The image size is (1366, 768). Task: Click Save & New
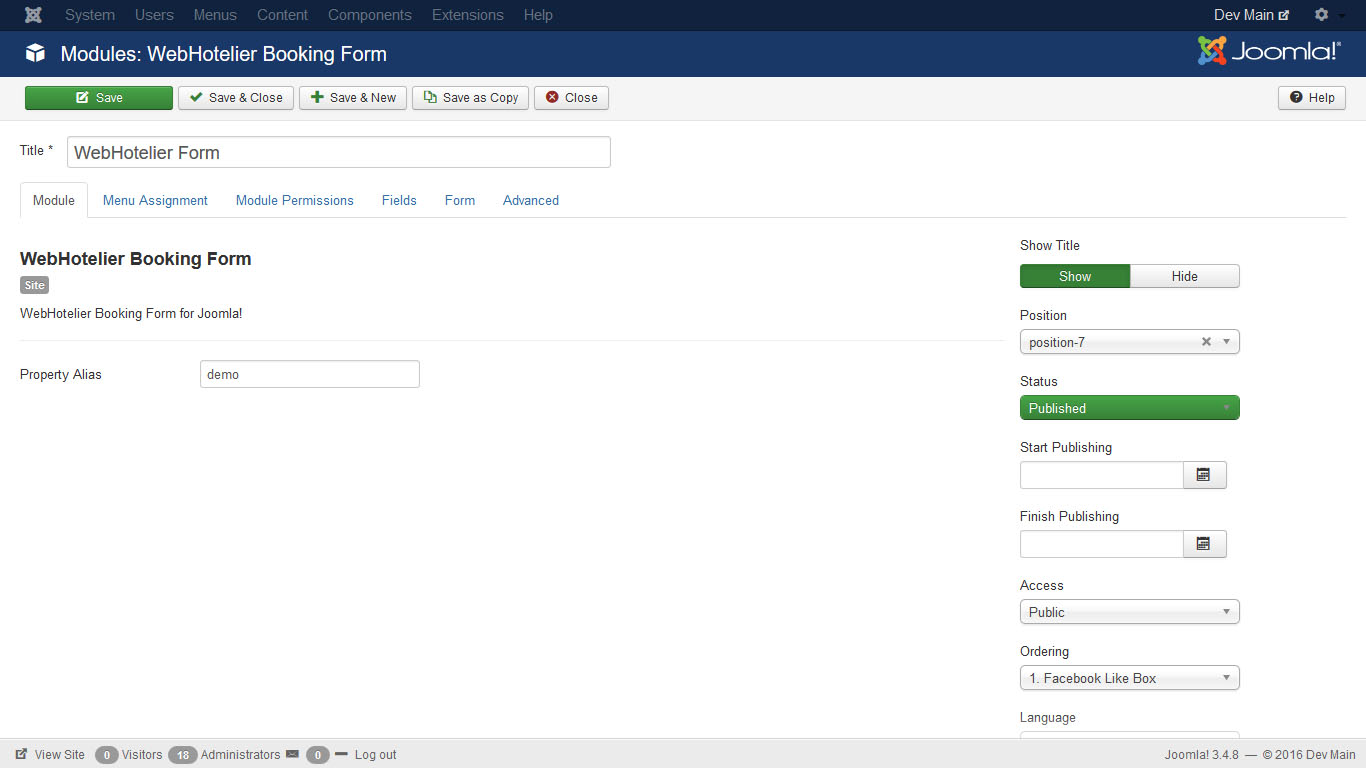353,98
